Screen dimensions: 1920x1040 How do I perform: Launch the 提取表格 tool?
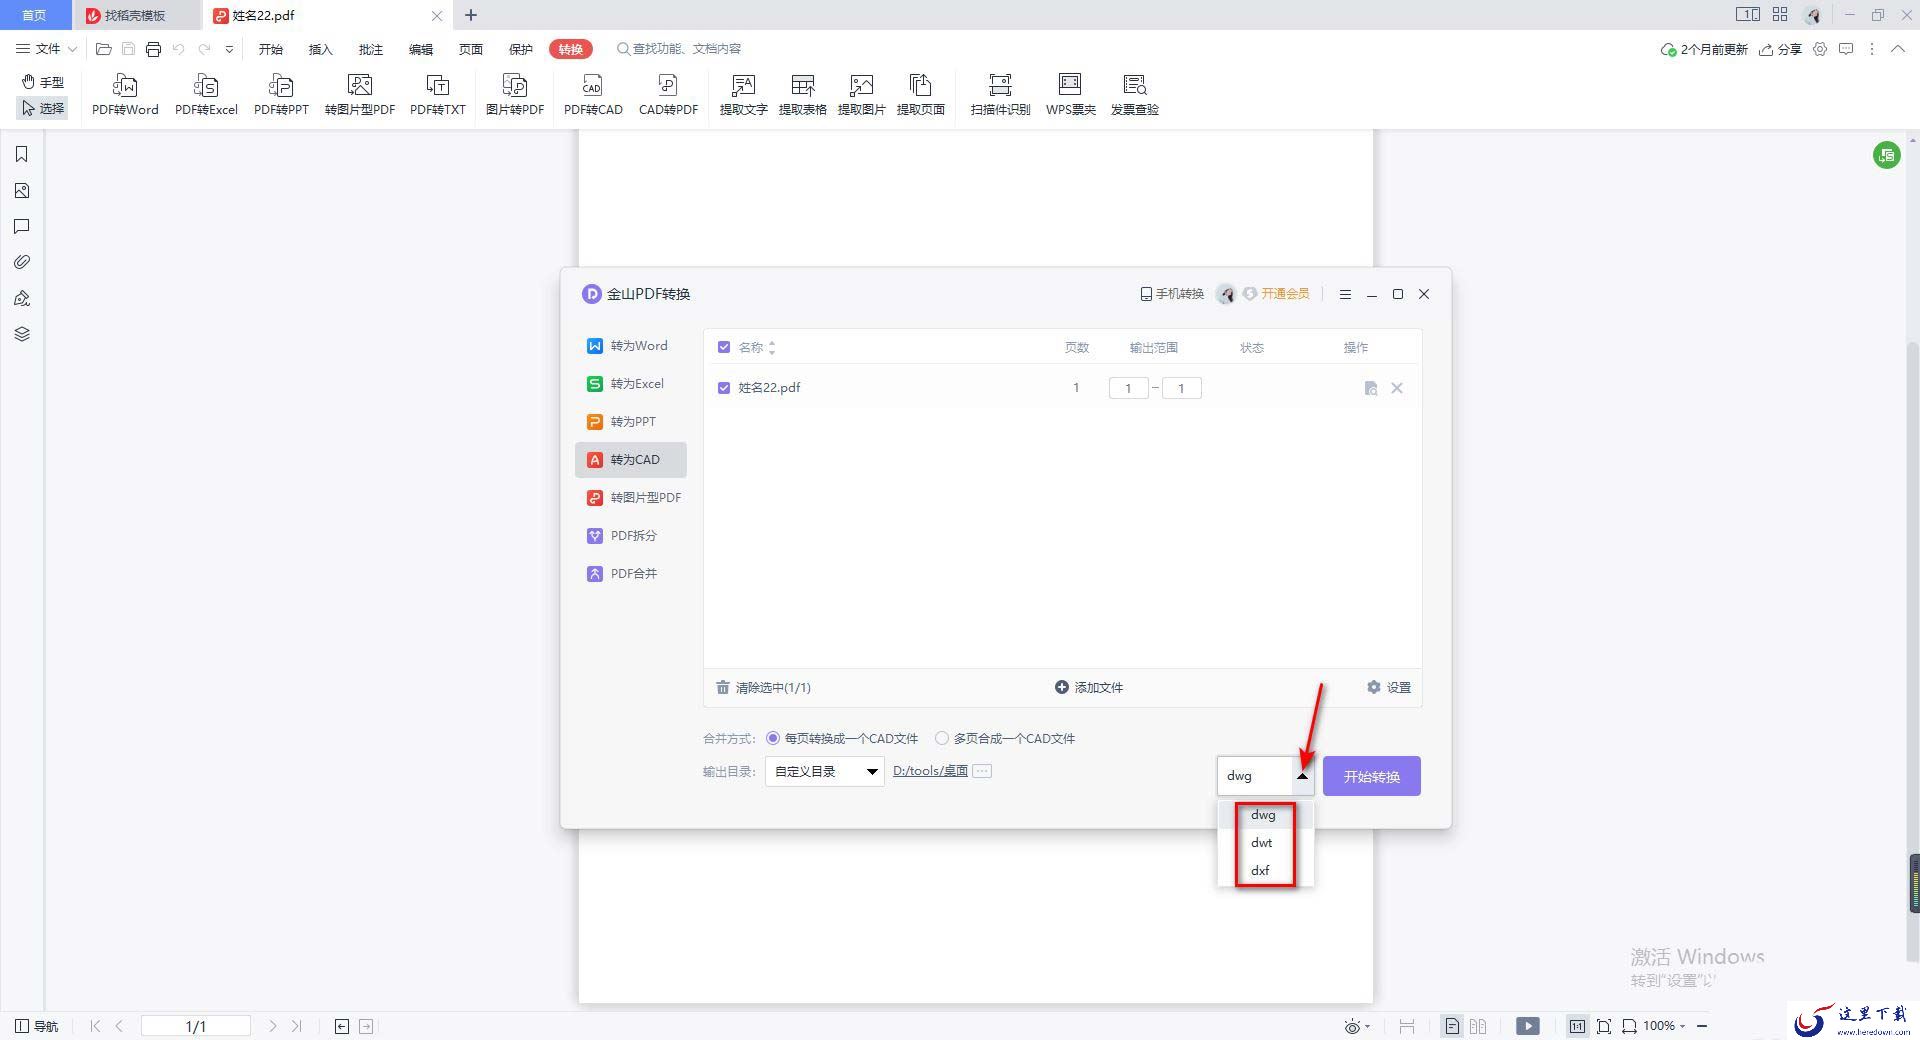[802, 95]
